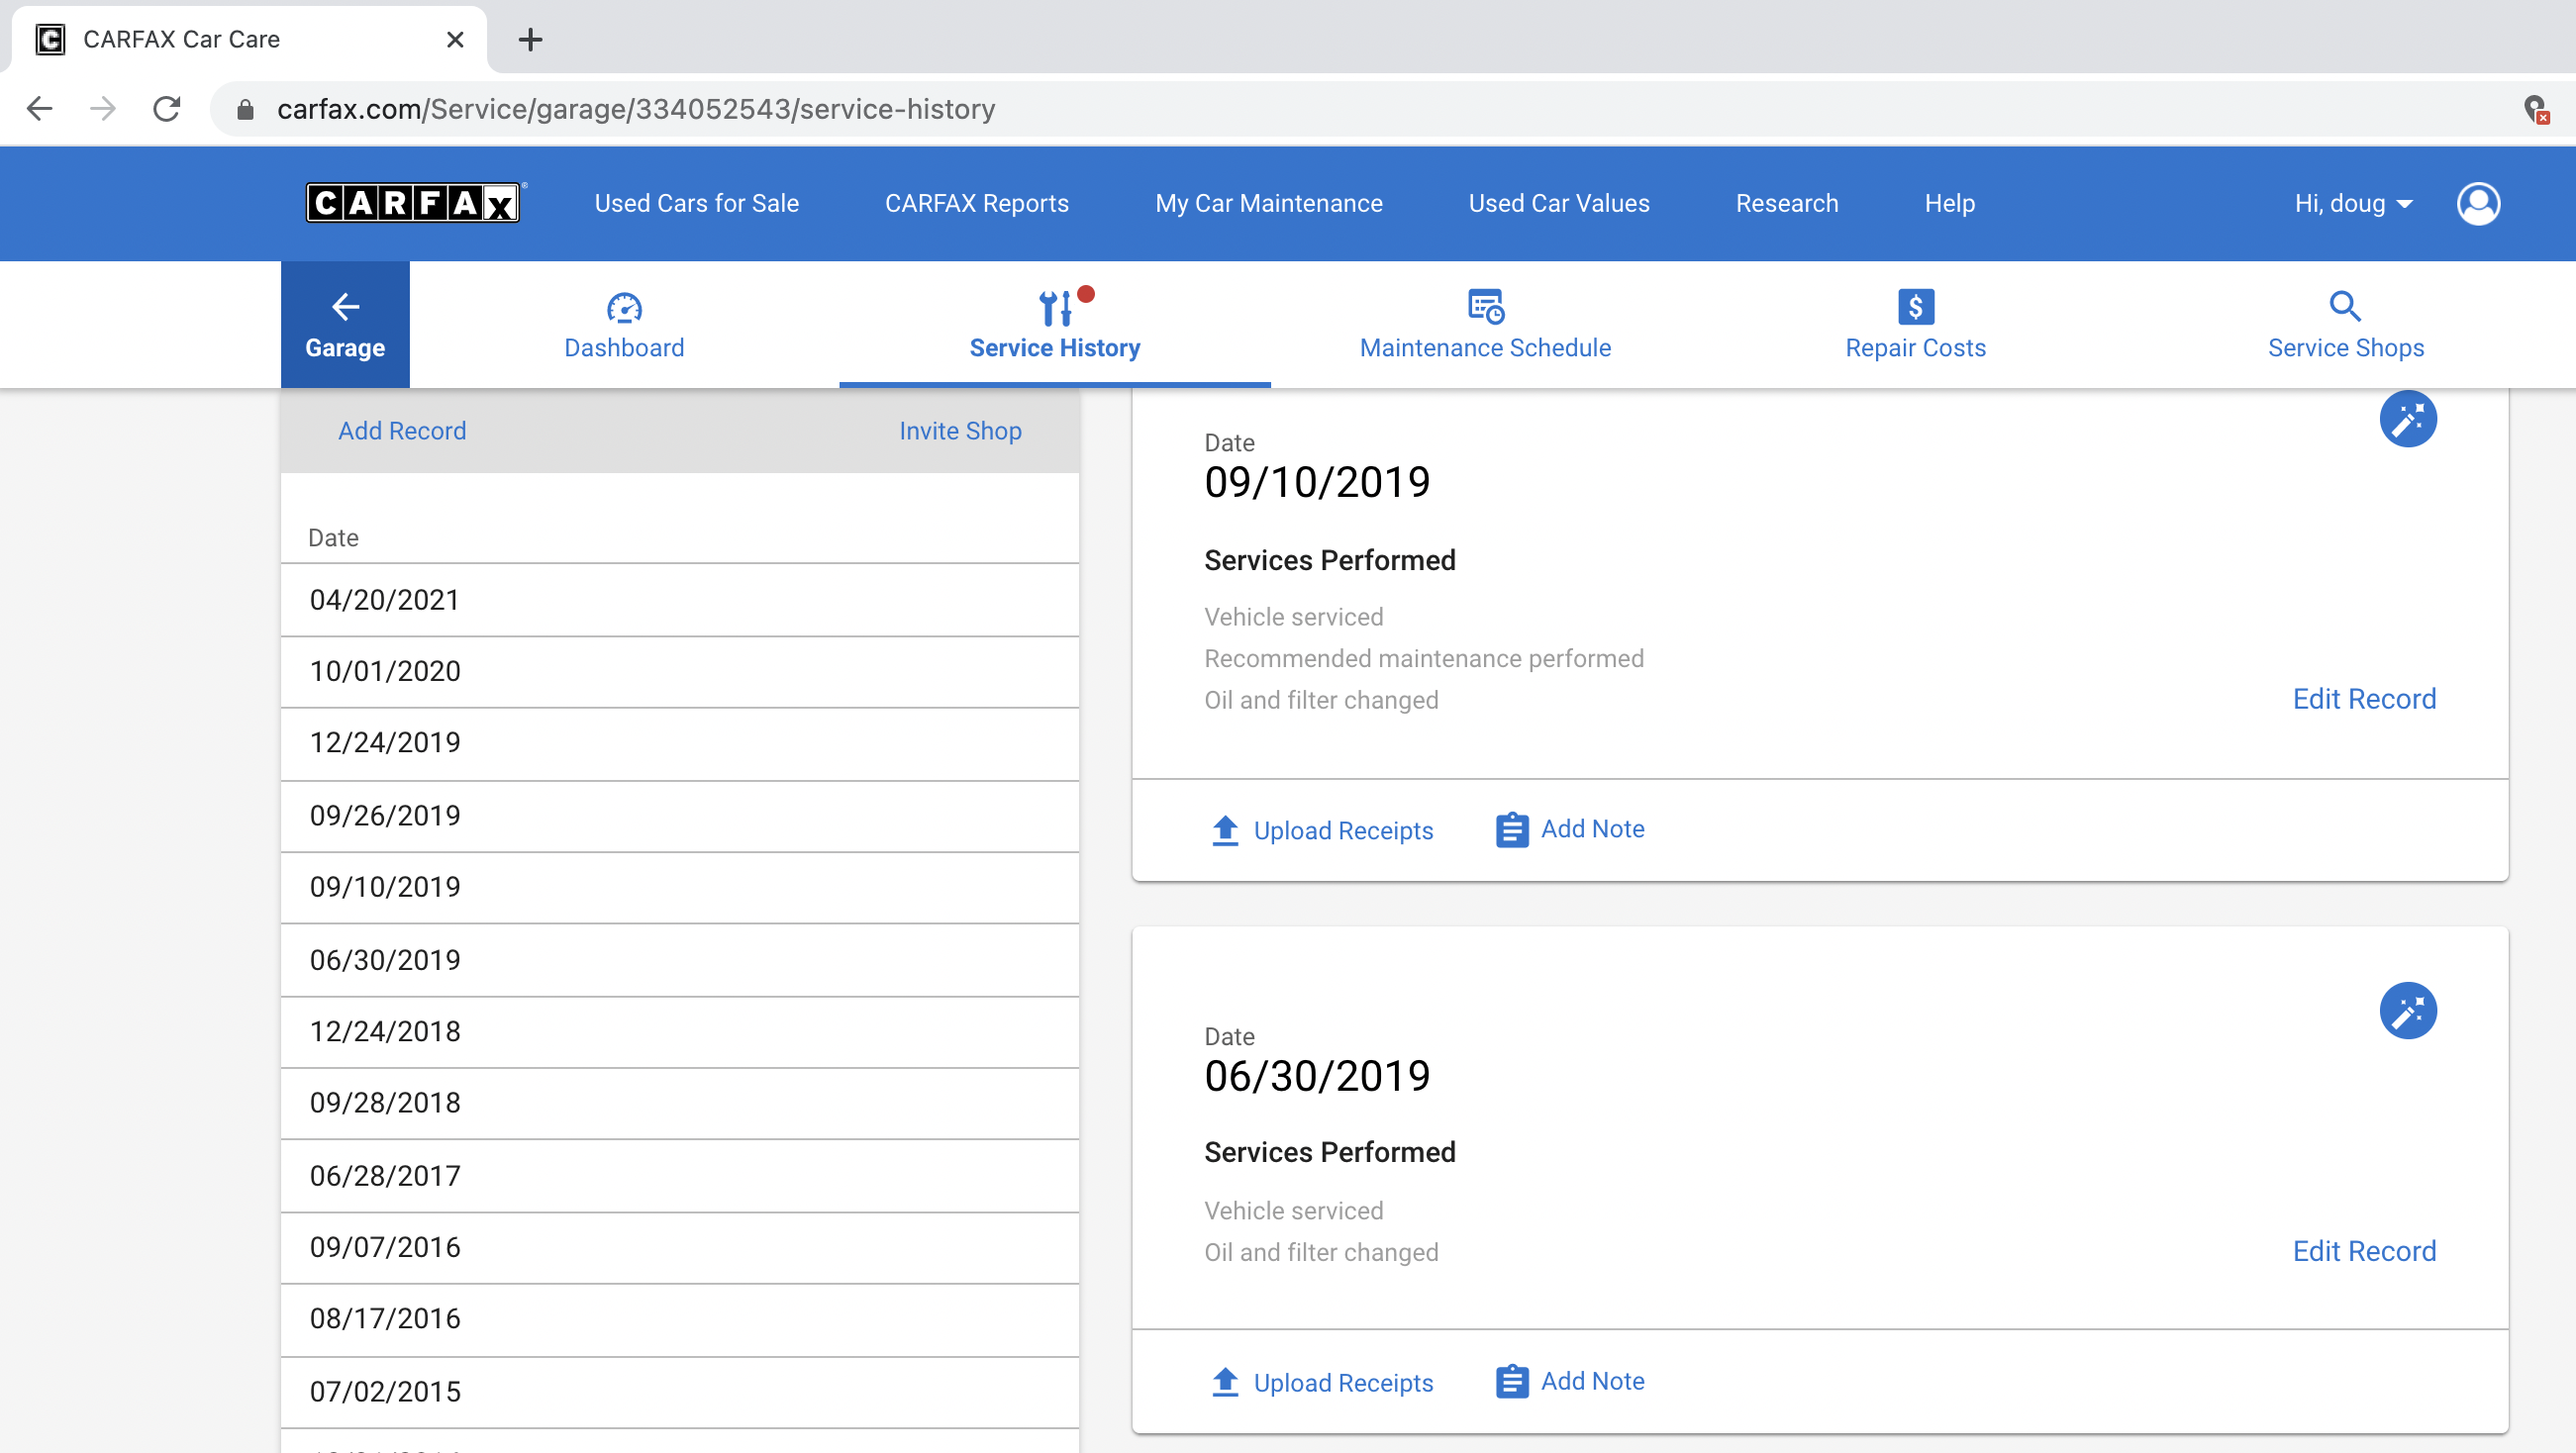
Task: Click the Service Shops magnifier icon
Action: [2345, 306]
